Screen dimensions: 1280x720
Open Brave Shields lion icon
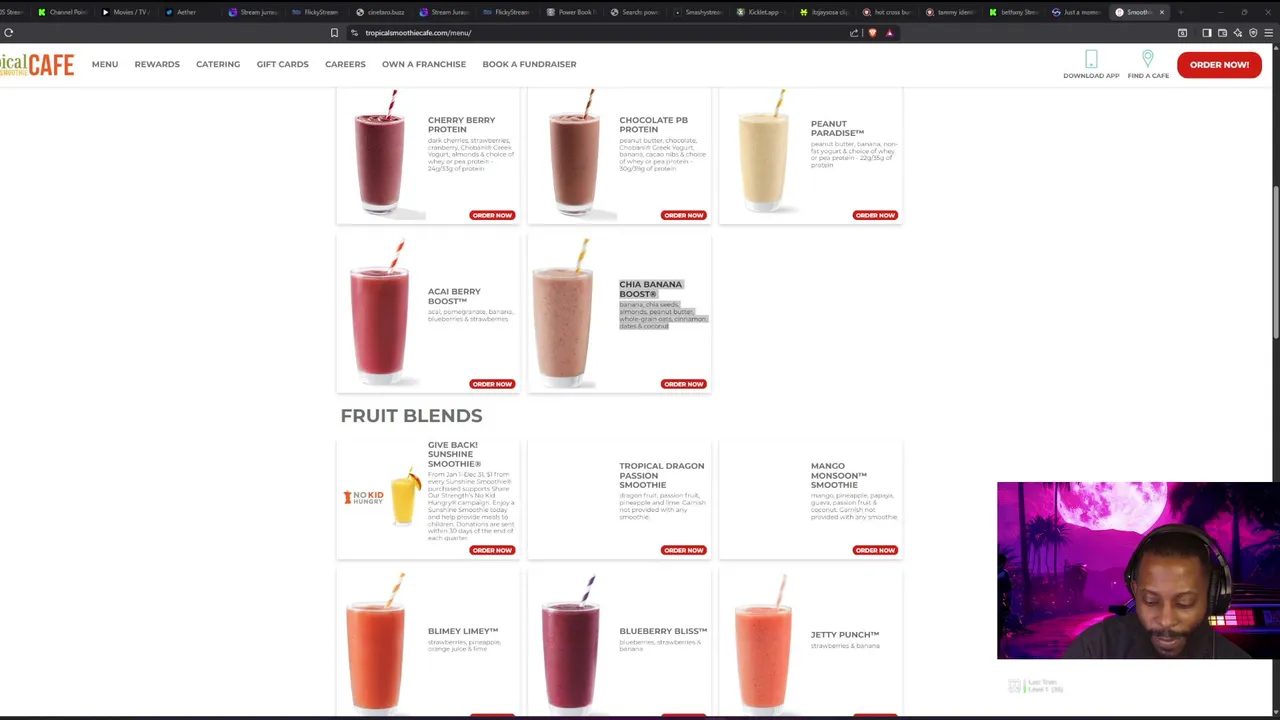tap(872, 33)
